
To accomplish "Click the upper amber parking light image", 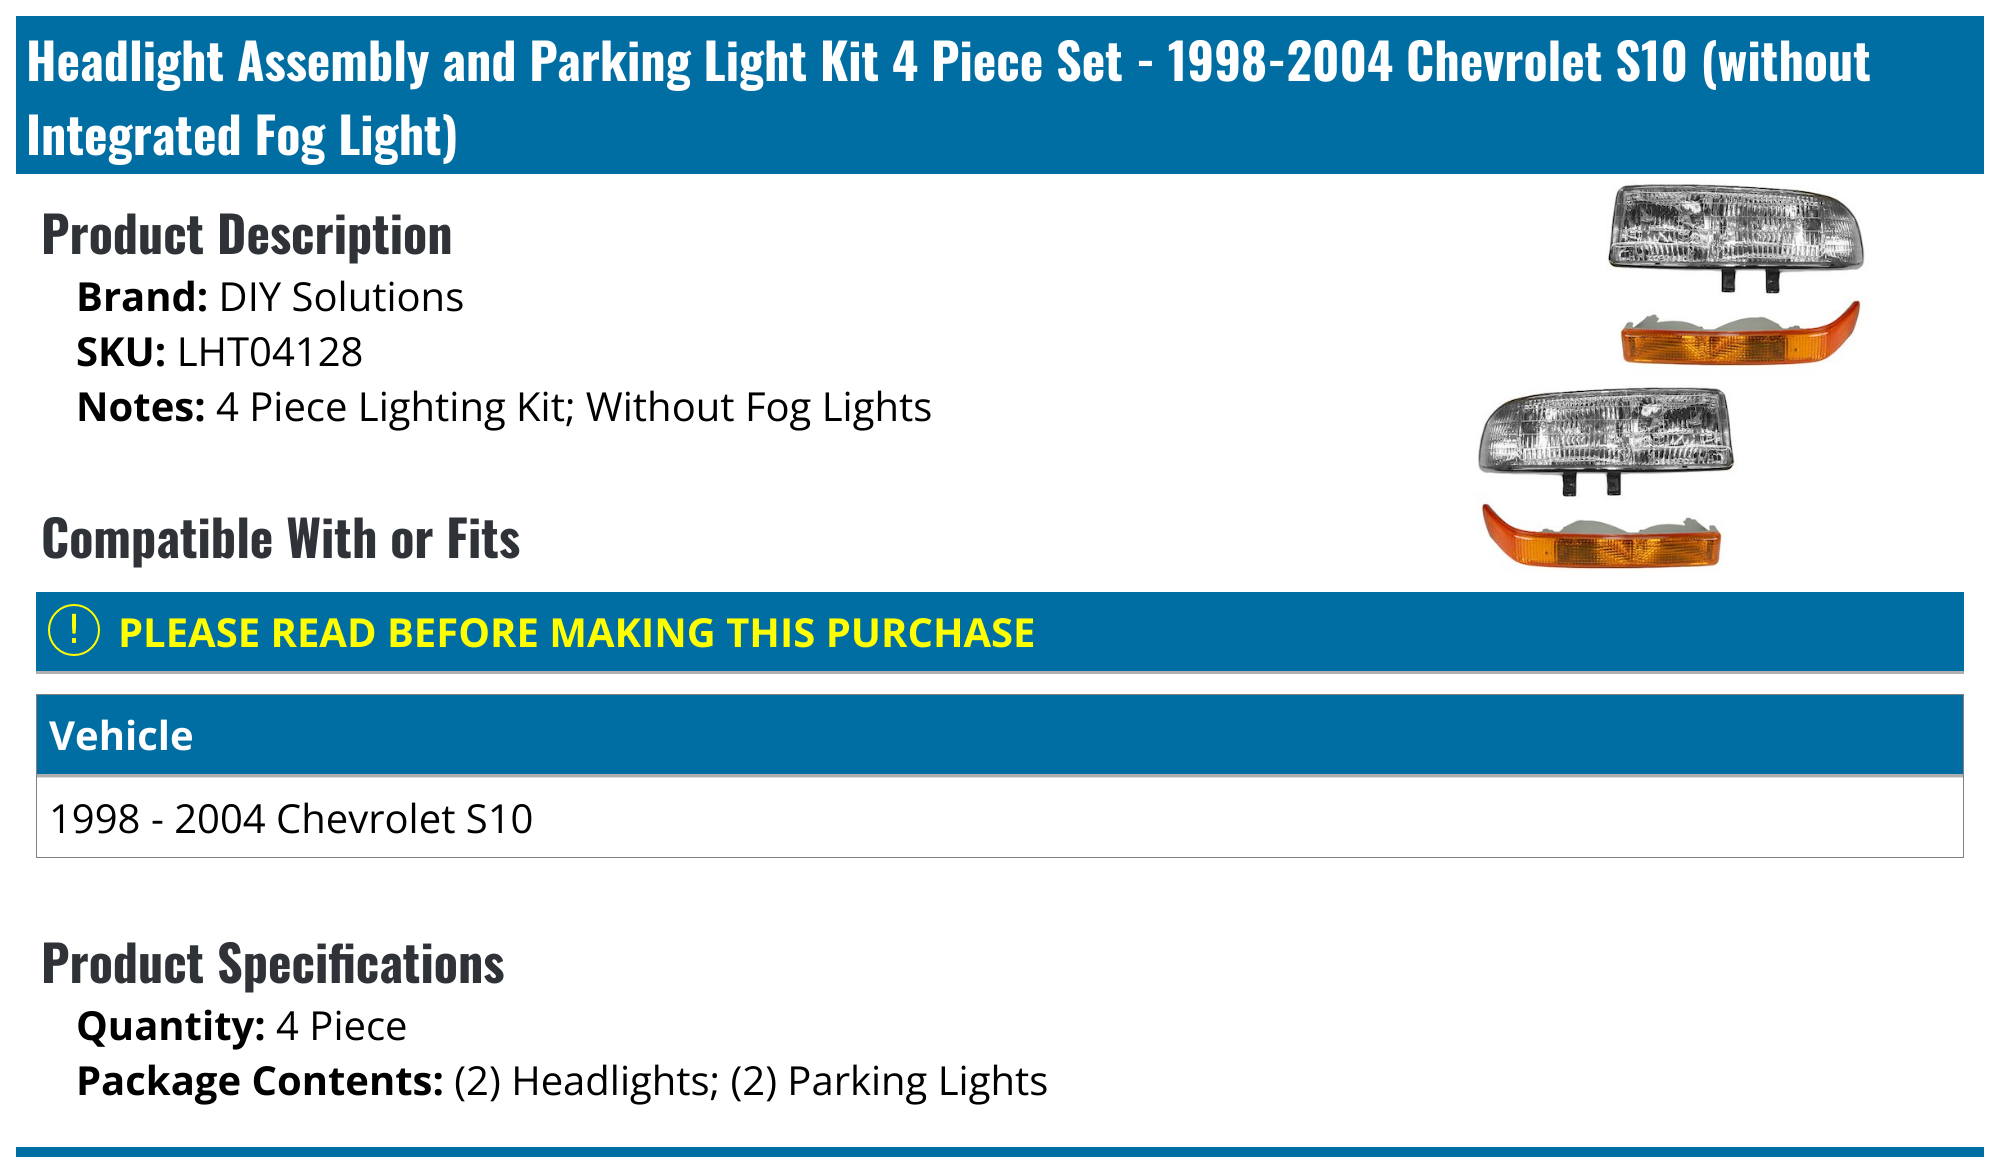I will tap(1740, 334).
